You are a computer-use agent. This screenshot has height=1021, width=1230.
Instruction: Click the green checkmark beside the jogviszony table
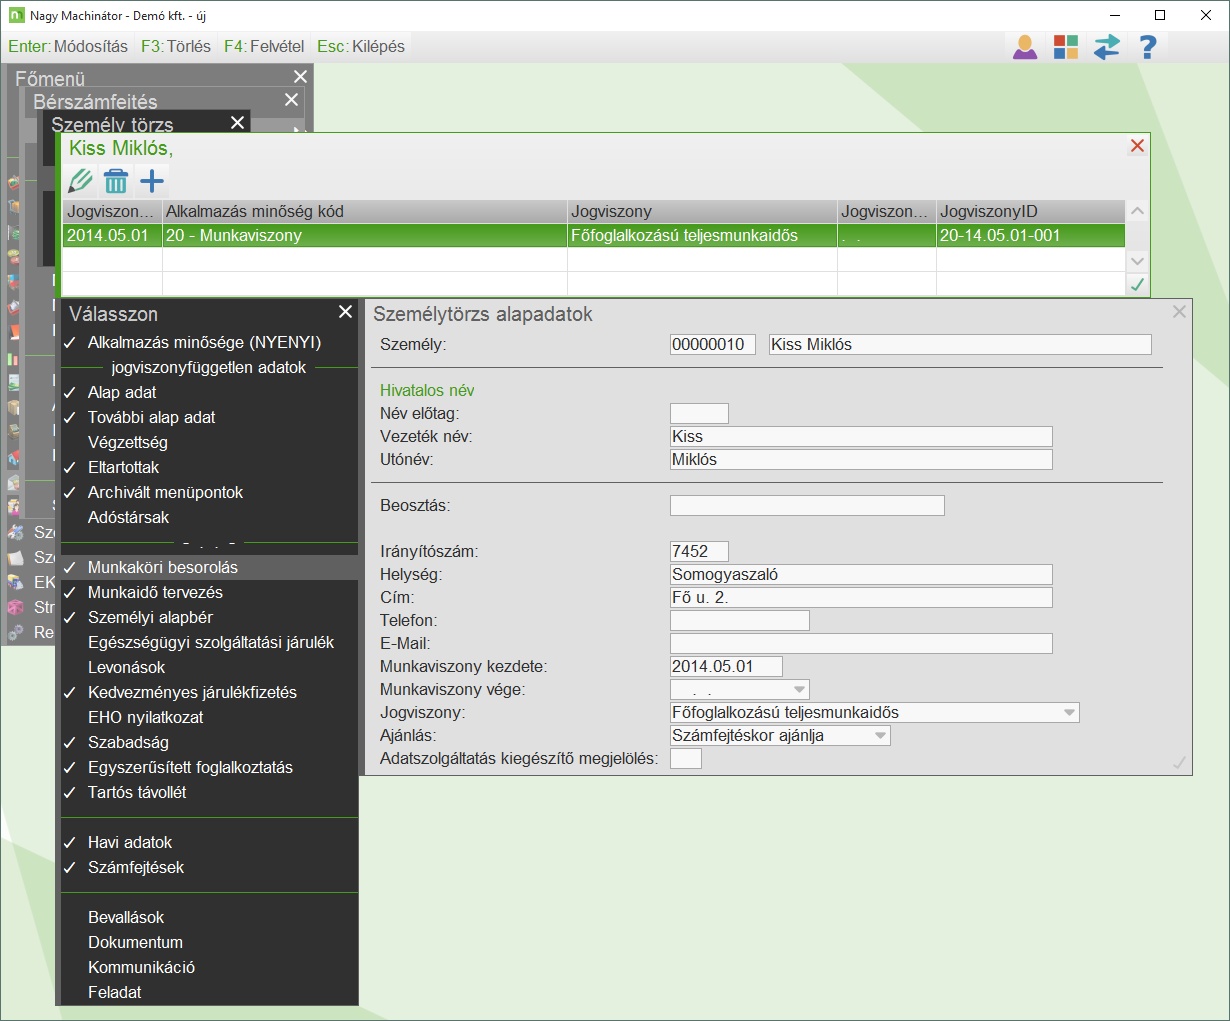pyautogui.click(x=1137, y=285)
